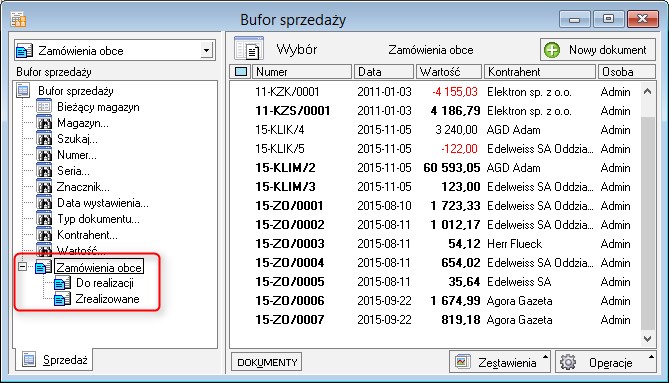Open the Zestawienia button menu
669x383 pixels.
(x=500, y=362)
